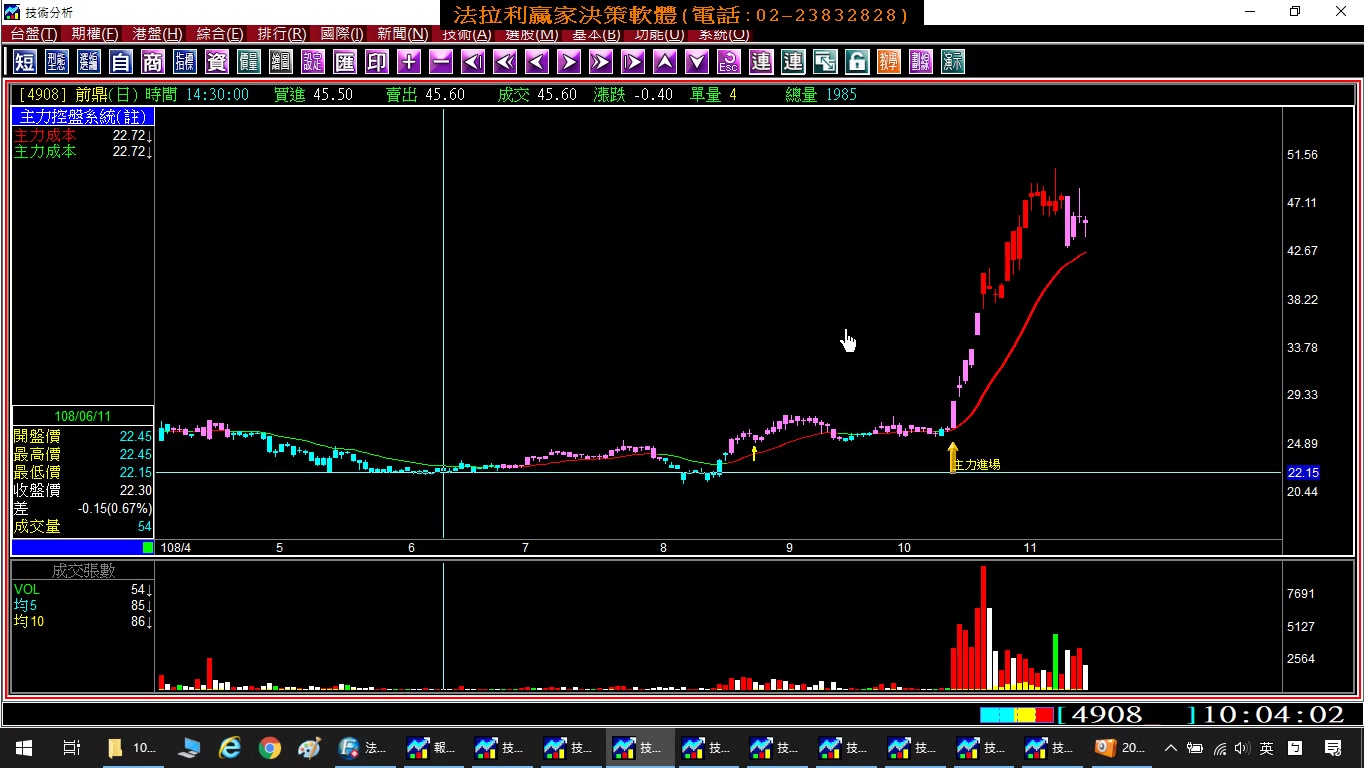Open Google Chrome from the taskbar

pos(269,747)
